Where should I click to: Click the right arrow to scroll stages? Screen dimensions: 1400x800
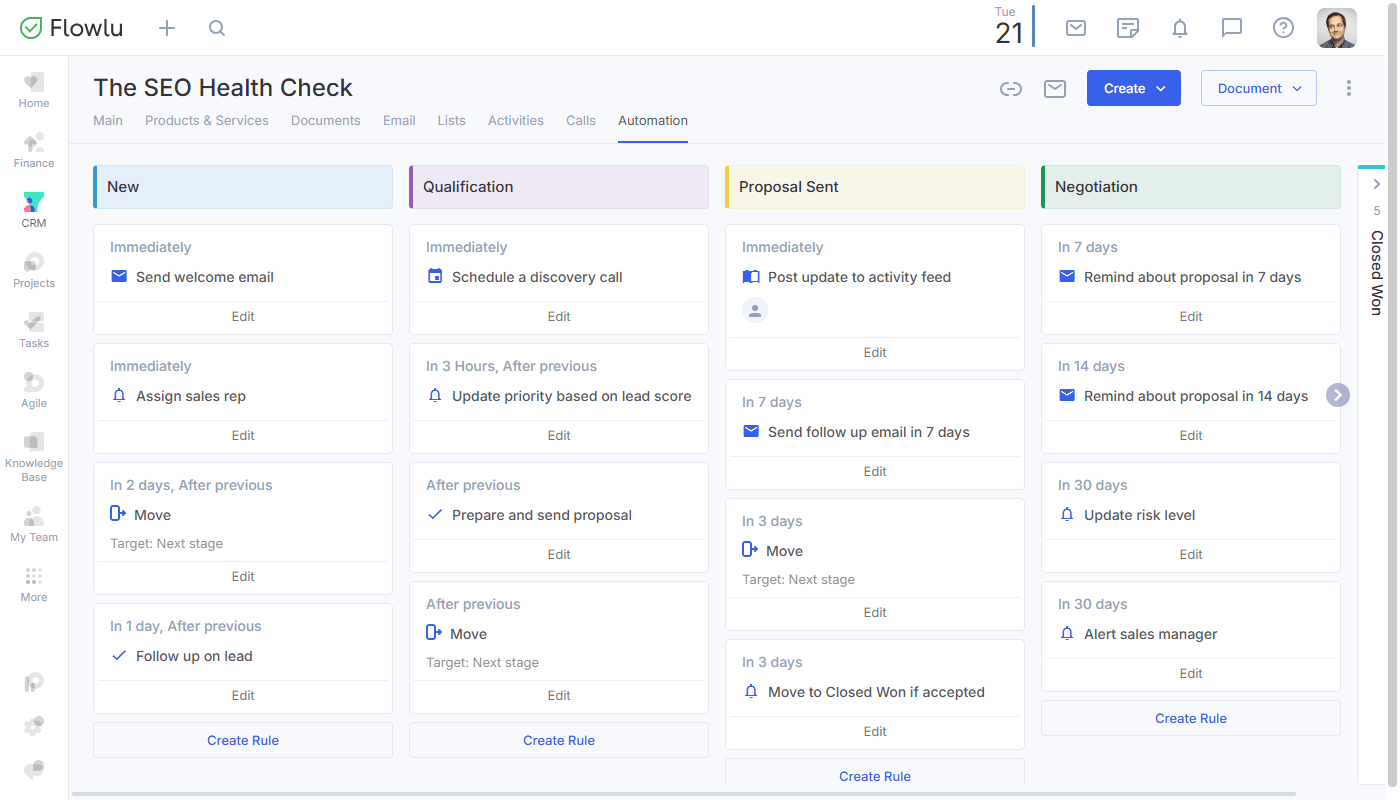[x=1337, y=395]
